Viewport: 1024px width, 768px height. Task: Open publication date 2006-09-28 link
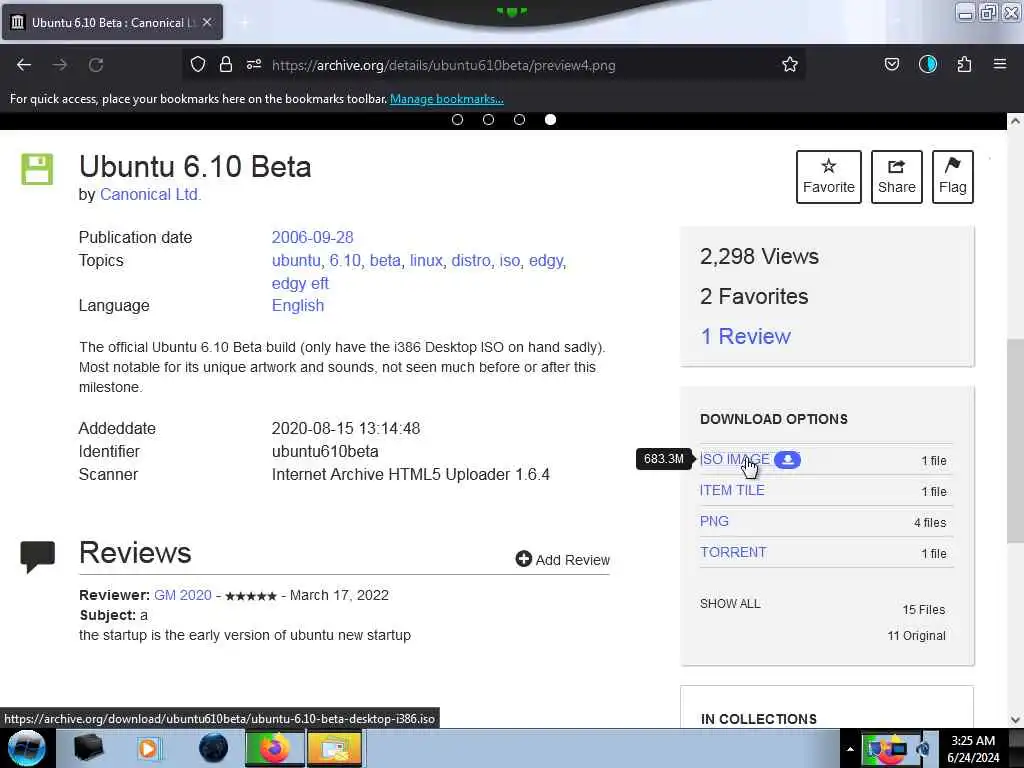click(312, 237)
